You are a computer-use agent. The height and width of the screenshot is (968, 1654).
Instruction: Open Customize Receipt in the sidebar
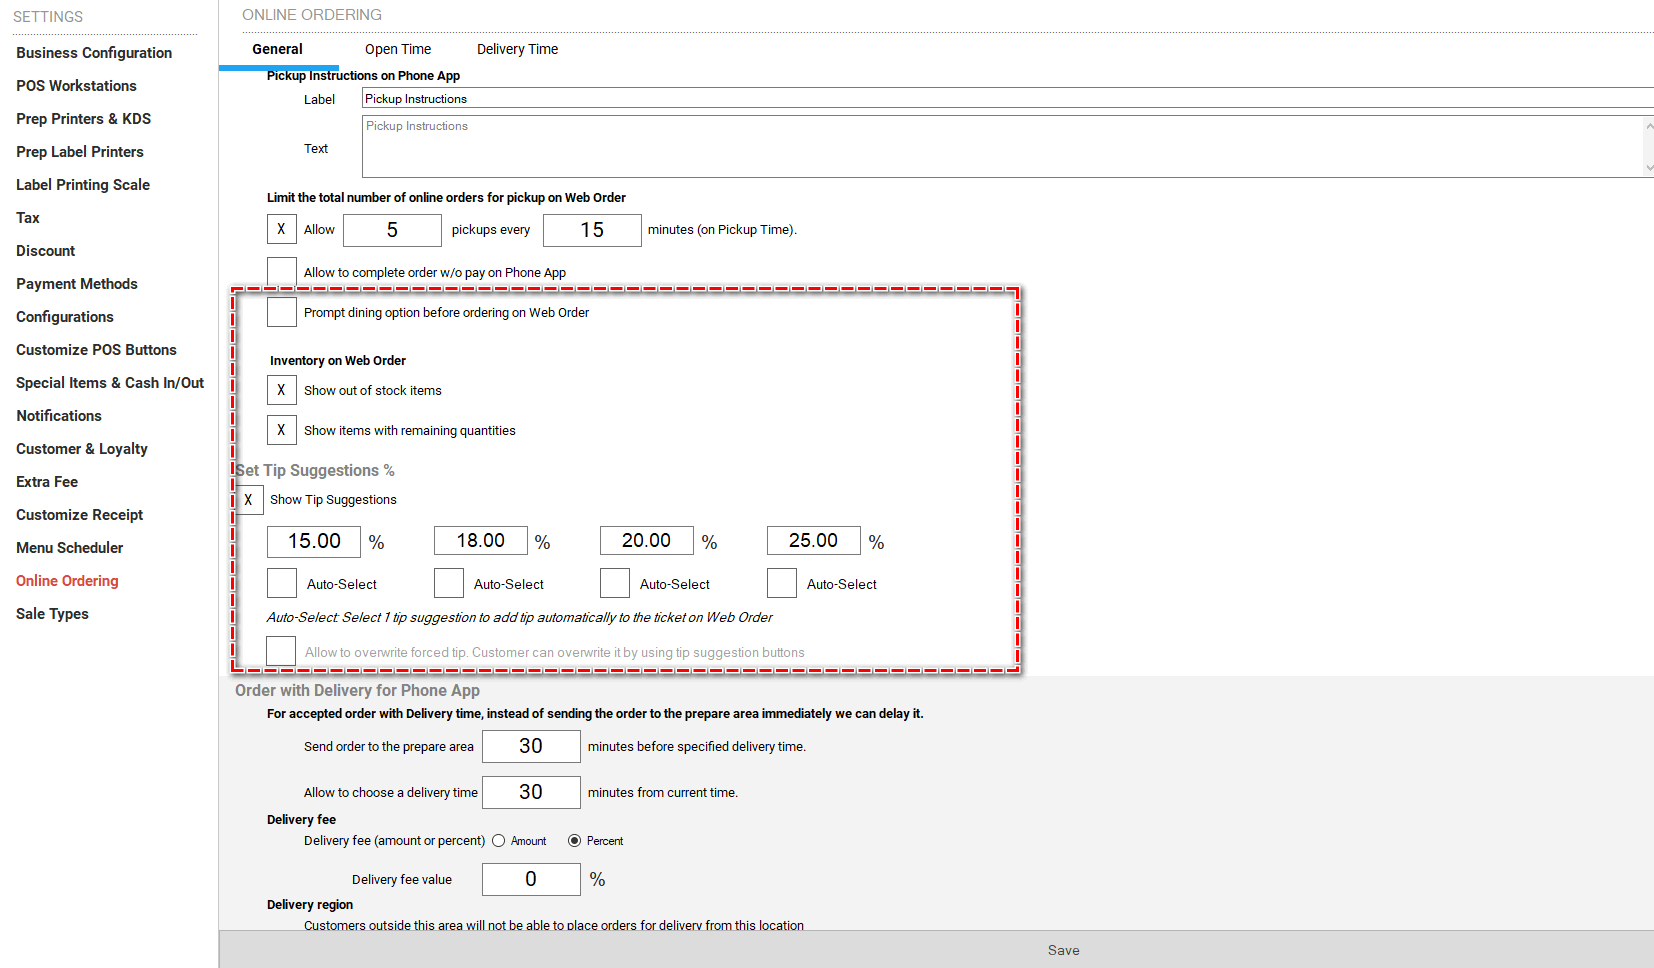80,515
